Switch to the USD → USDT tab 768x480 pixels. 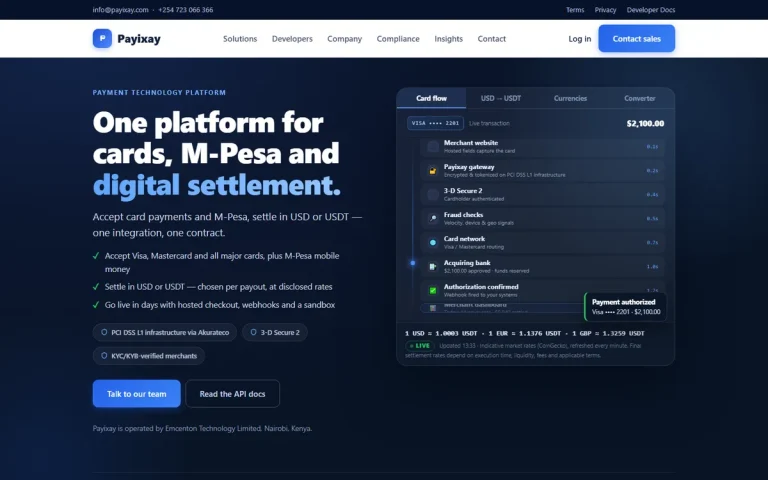pos(501,98)
